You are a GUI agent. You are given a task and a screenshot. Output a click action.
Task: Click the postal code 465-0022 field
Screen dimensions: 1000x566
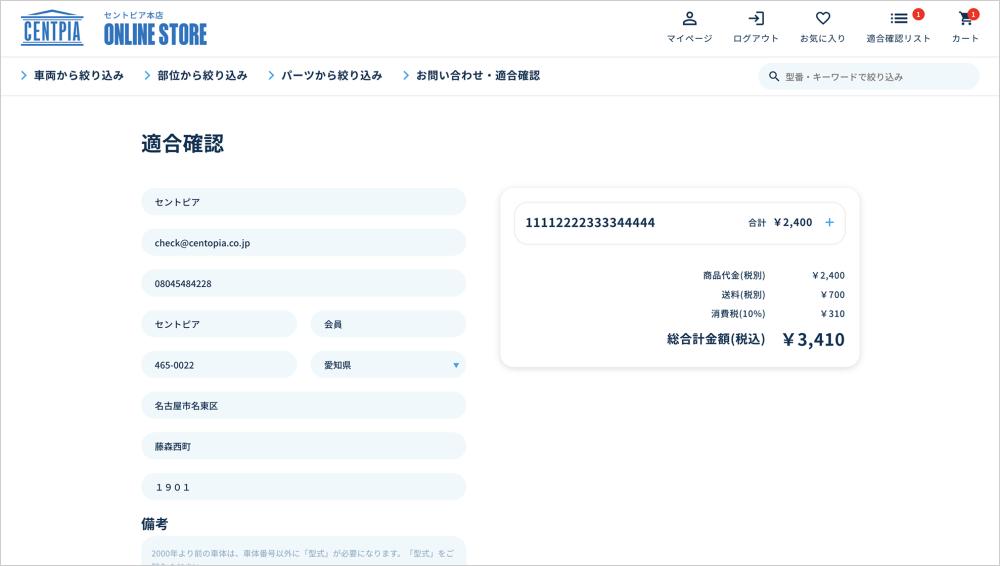tap(218, 365)
